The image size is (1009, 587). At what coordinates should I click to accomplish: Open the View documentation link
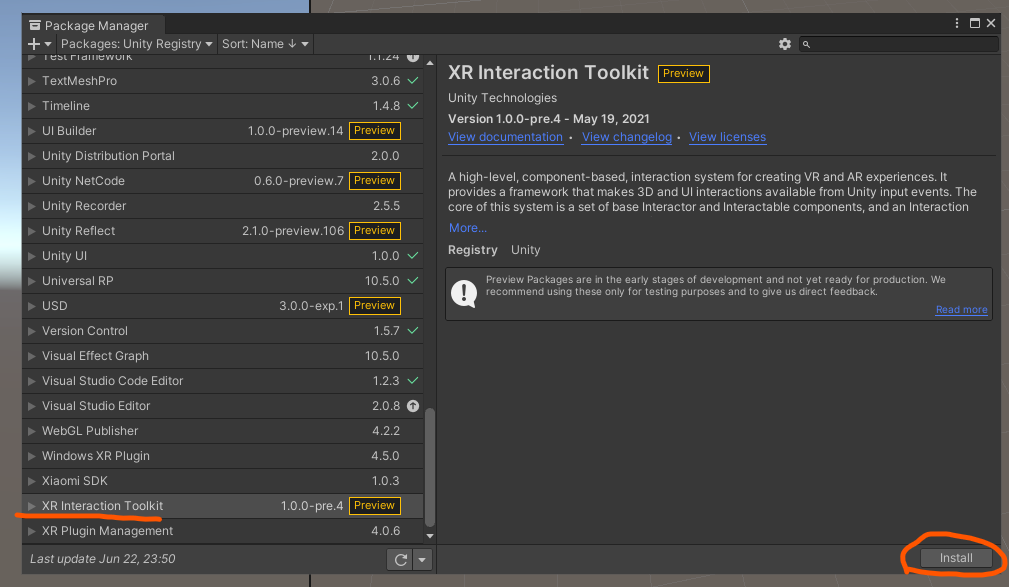(505, 137)
